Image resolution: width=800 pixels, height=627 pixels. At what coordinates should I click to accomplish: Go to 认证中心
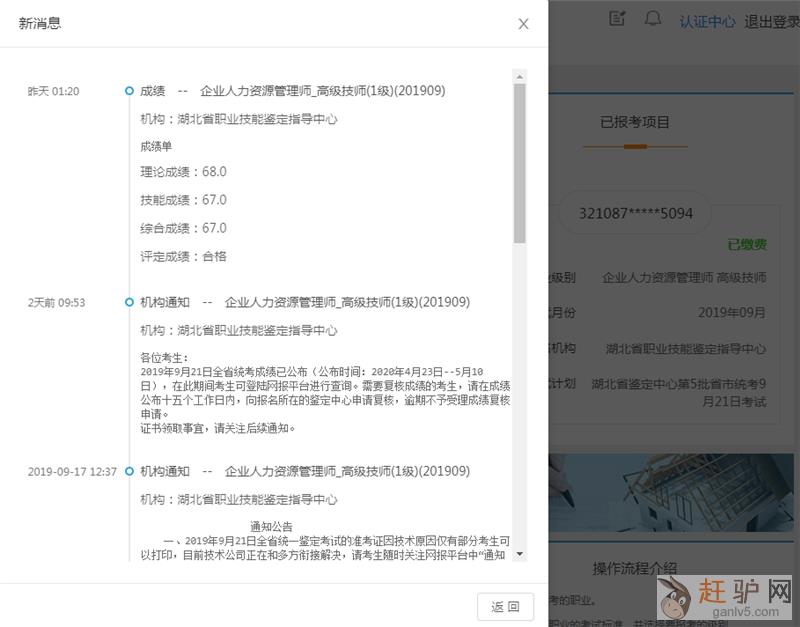point(707,21)
